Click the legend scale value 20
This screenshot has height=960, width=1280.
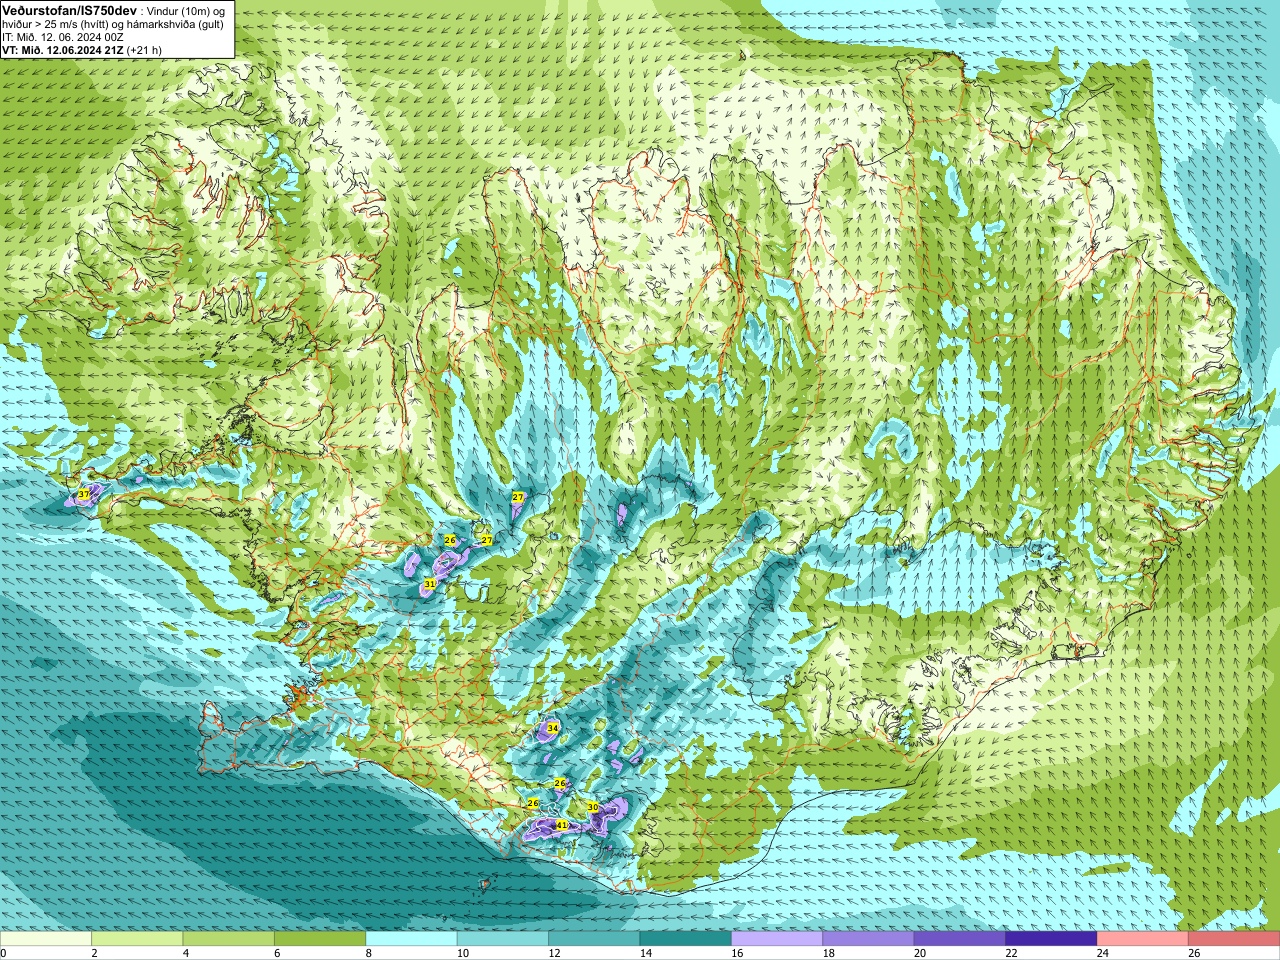[x=920, y=953]
